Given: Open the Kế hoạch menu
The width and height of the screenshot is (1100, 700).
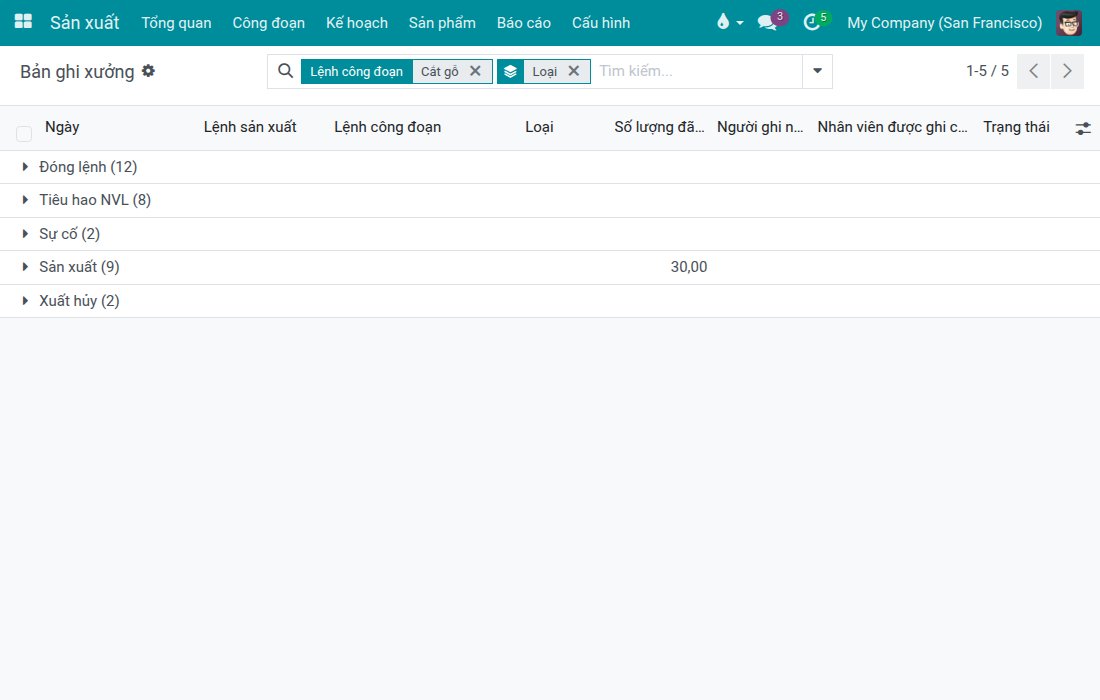Looking at the screenshot, I should click(x=357, y=22).
